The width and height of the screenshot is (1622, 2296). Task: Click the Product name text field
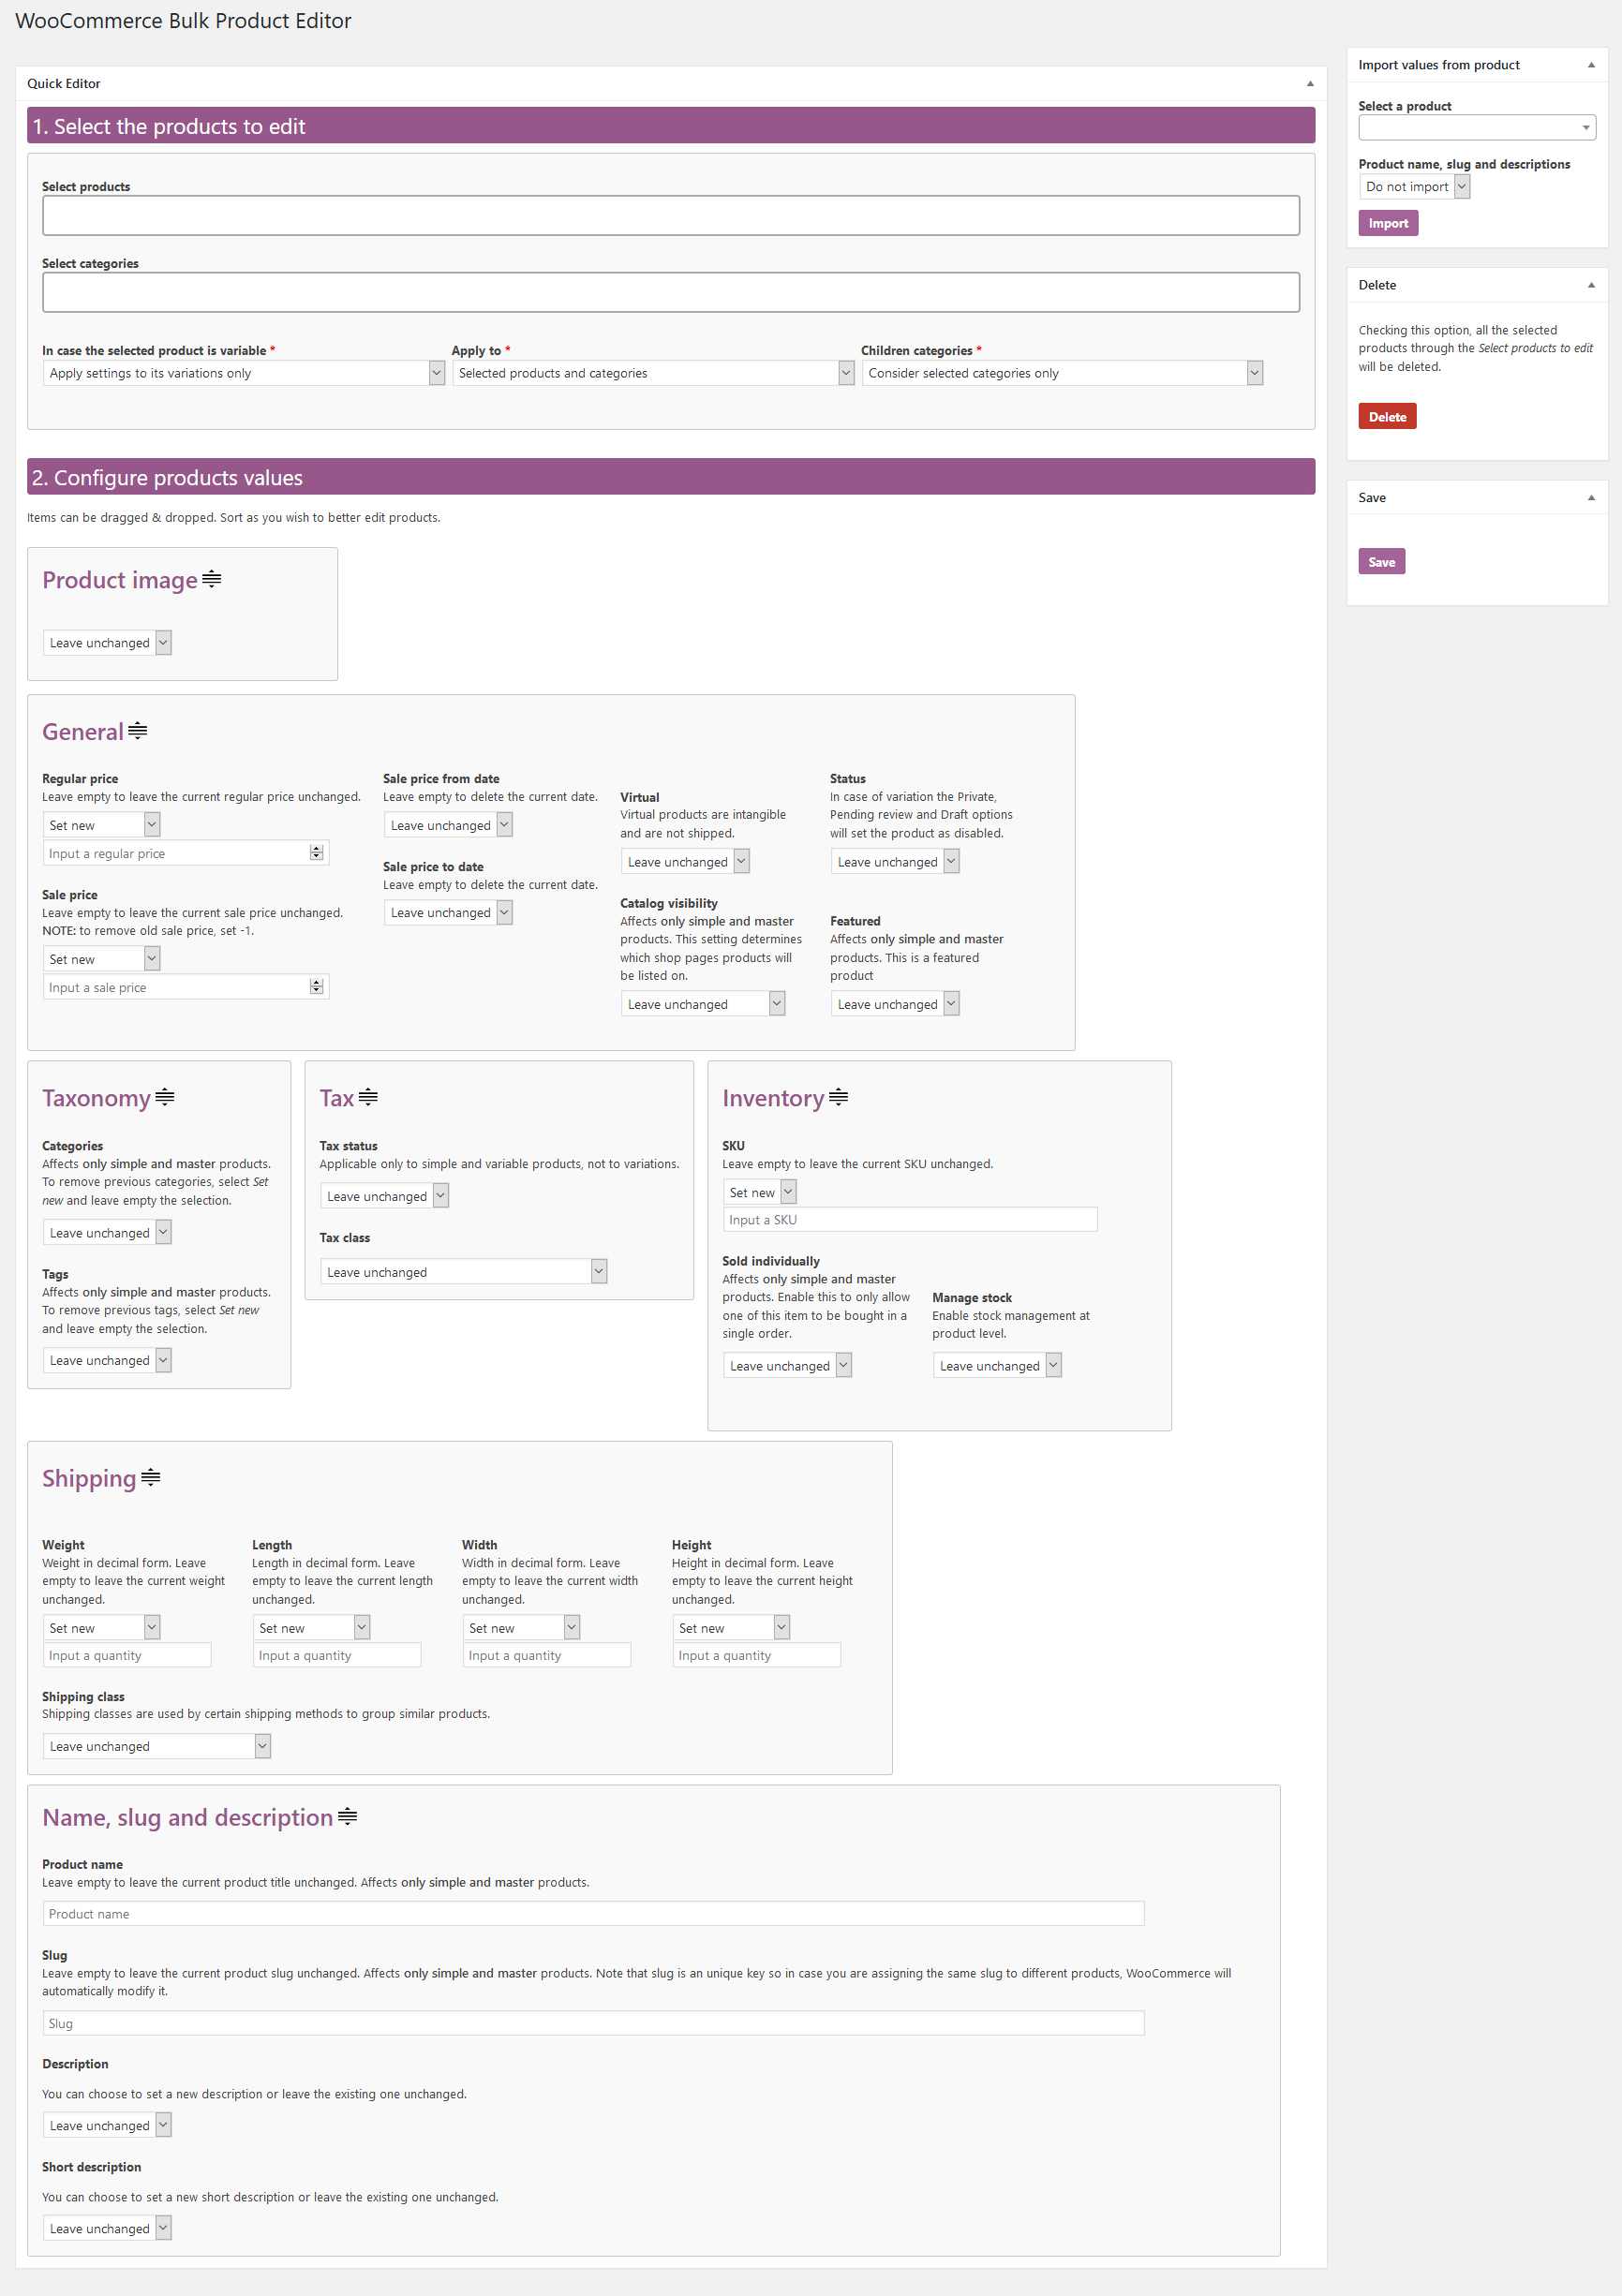[593, 1914]
